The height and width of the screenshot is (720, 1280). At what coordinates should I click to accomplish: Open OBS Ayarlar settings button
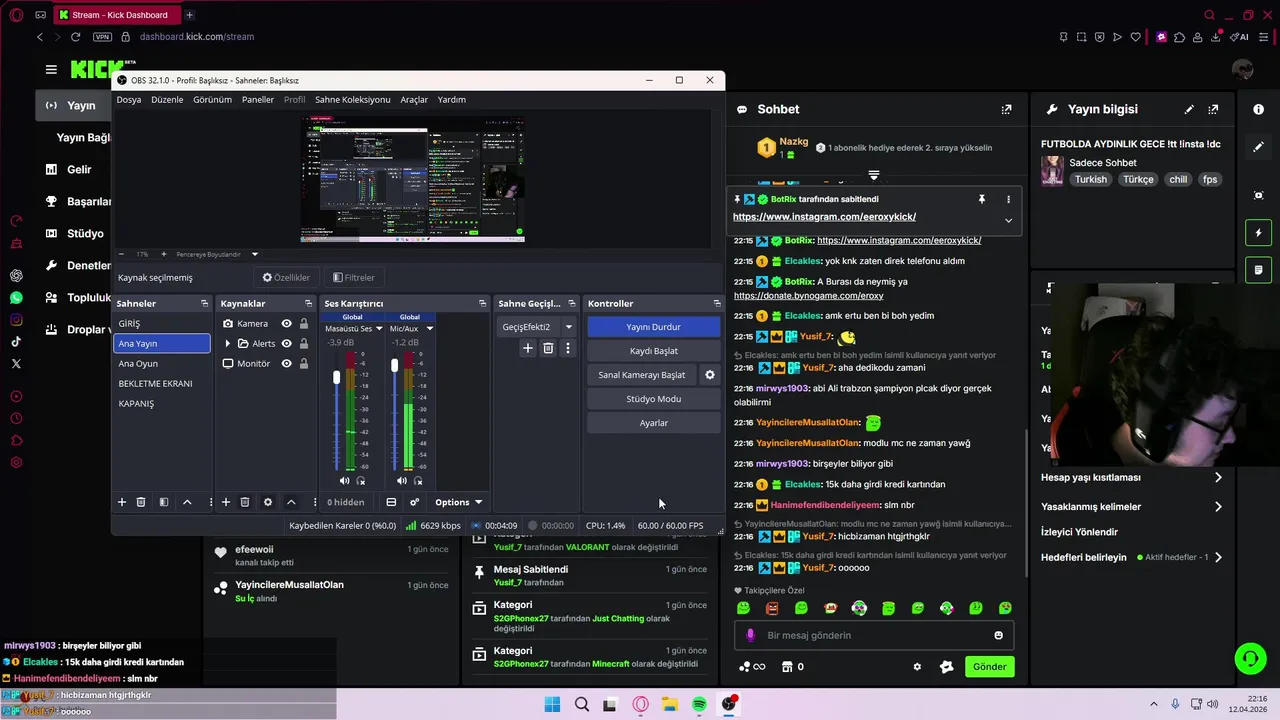tap(654, 423)
